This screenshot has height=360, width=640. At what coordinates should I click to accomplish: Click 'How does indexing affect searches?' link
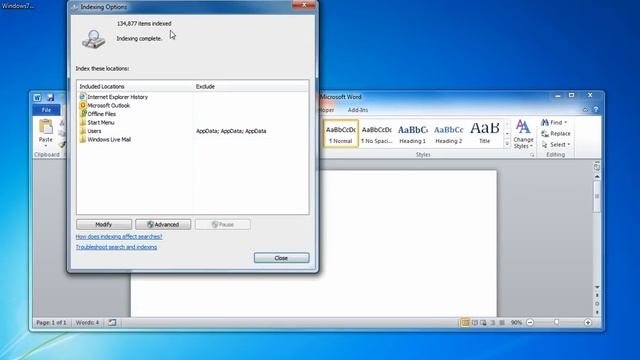tap(119, 237)
